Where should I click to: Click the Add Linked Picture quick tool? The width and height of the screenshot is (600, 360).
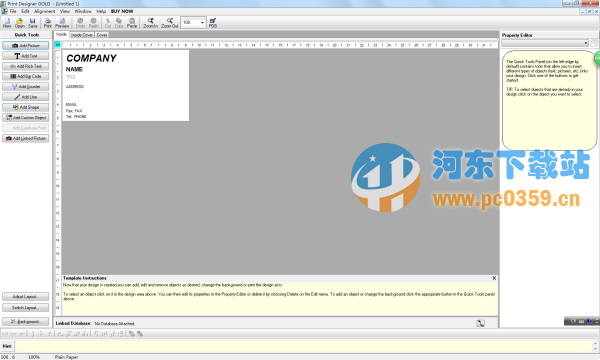(26, 138)
